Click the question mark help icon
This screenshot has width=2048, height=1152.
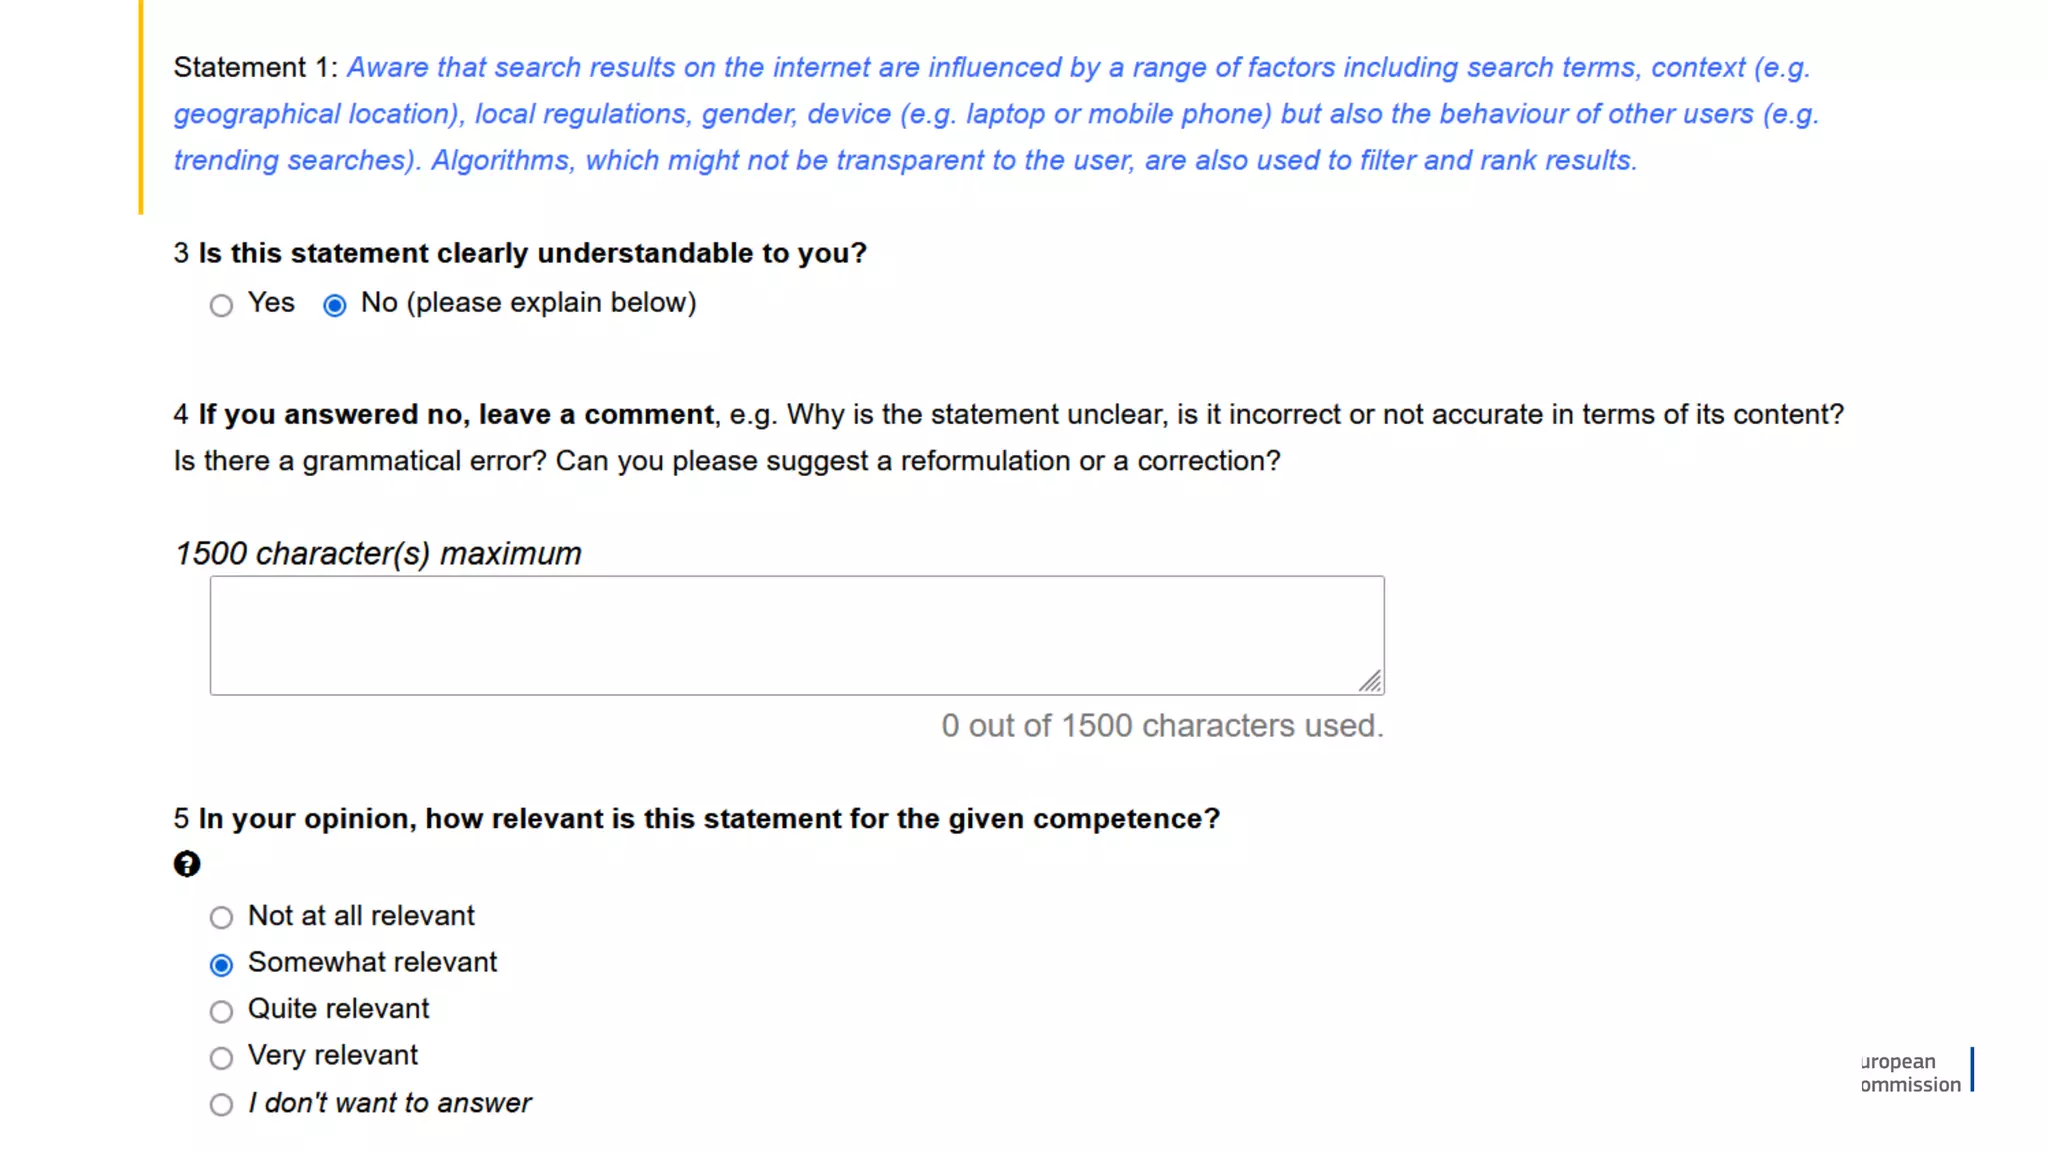coord(187,864)
